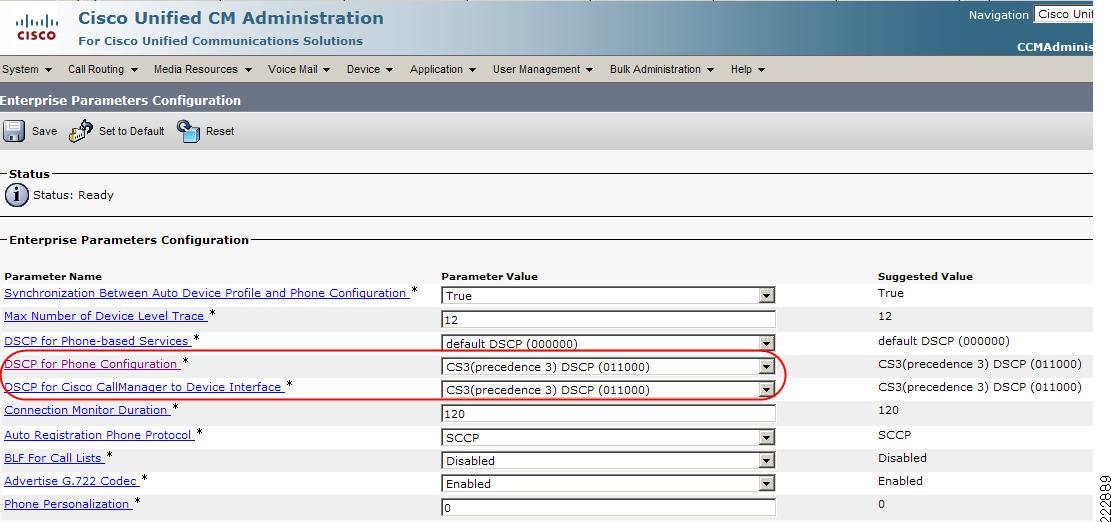1111x522 pixels.
Task: Click suggested value default DSCP (000000)
Action: tap(944, 341)
